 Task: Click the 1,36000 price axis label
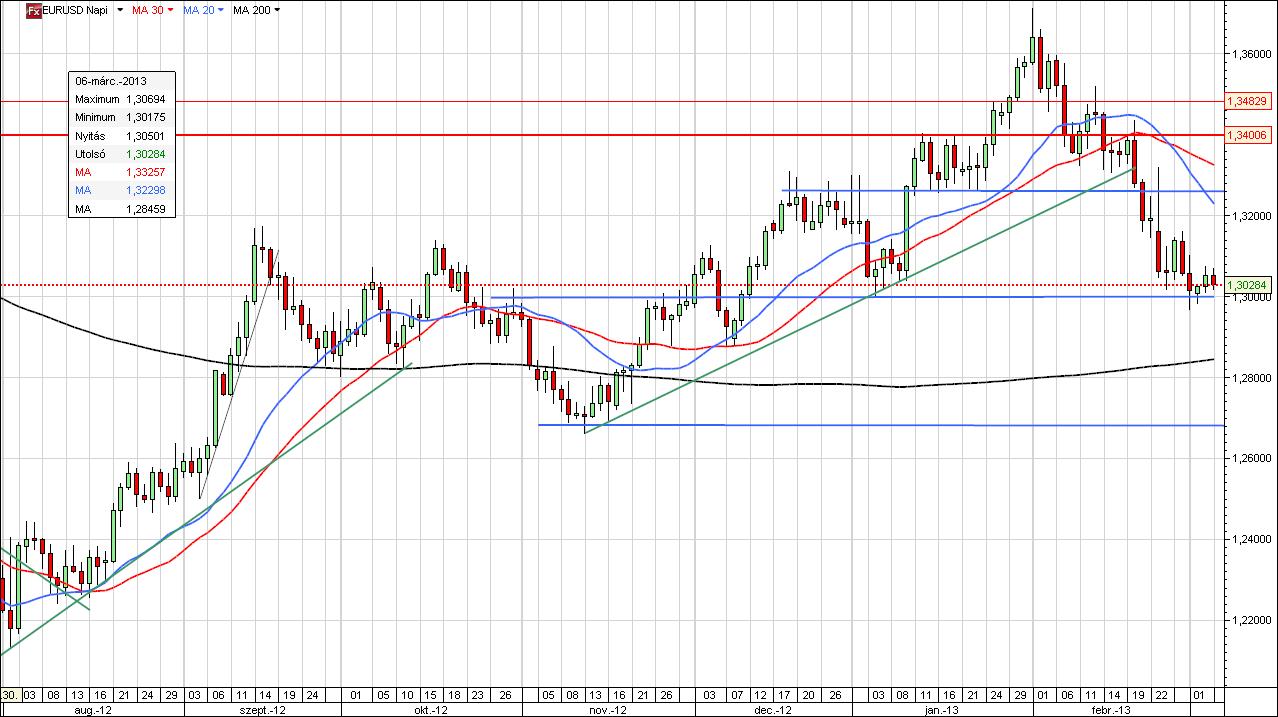1250,54
